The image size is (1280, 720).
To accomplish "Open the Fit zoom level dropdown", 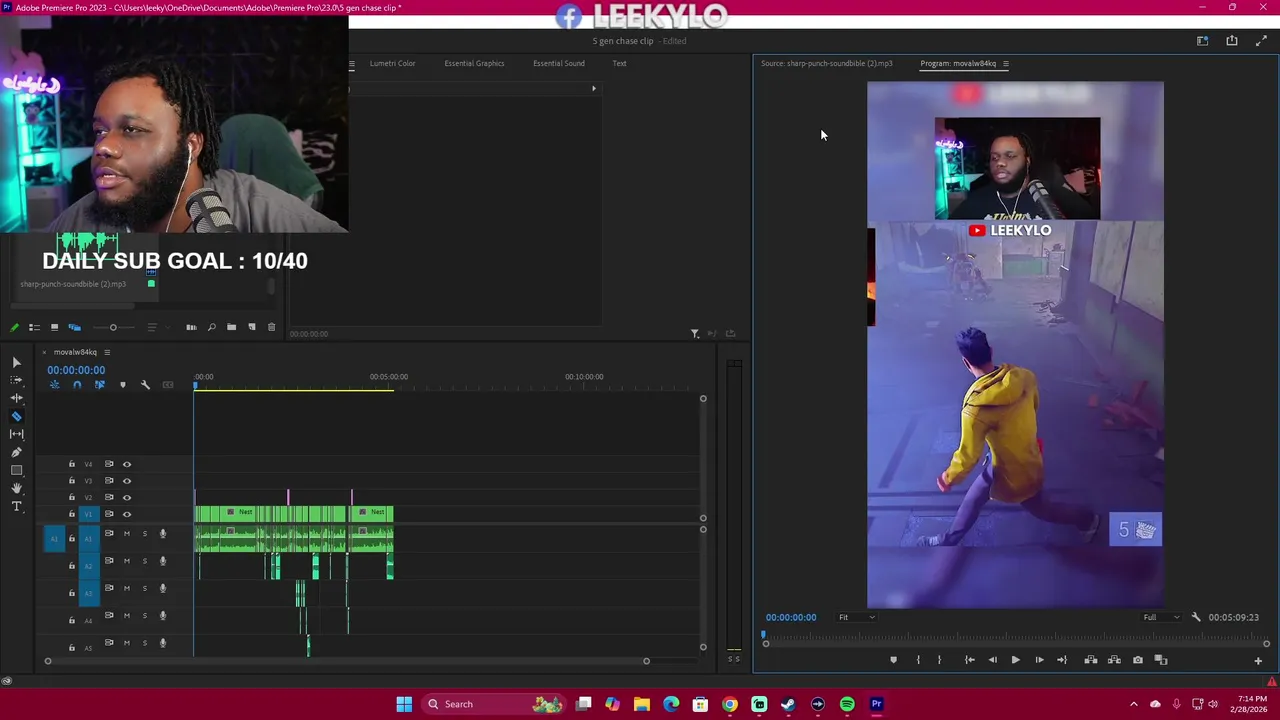I will pos(856,617).
